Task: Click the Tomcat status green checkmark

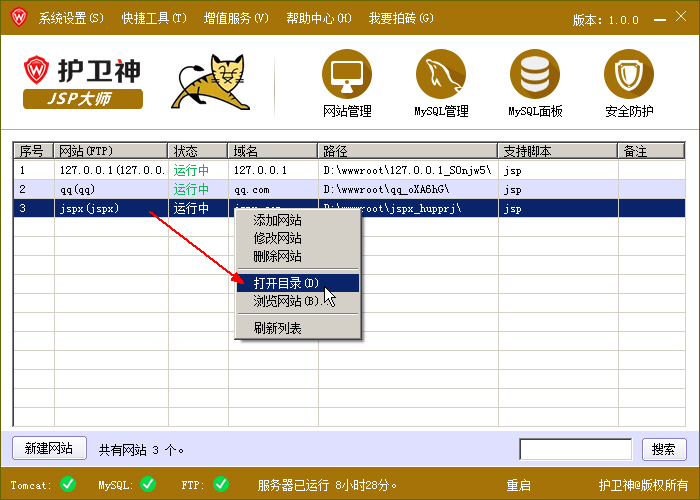Action: [68, 484]
